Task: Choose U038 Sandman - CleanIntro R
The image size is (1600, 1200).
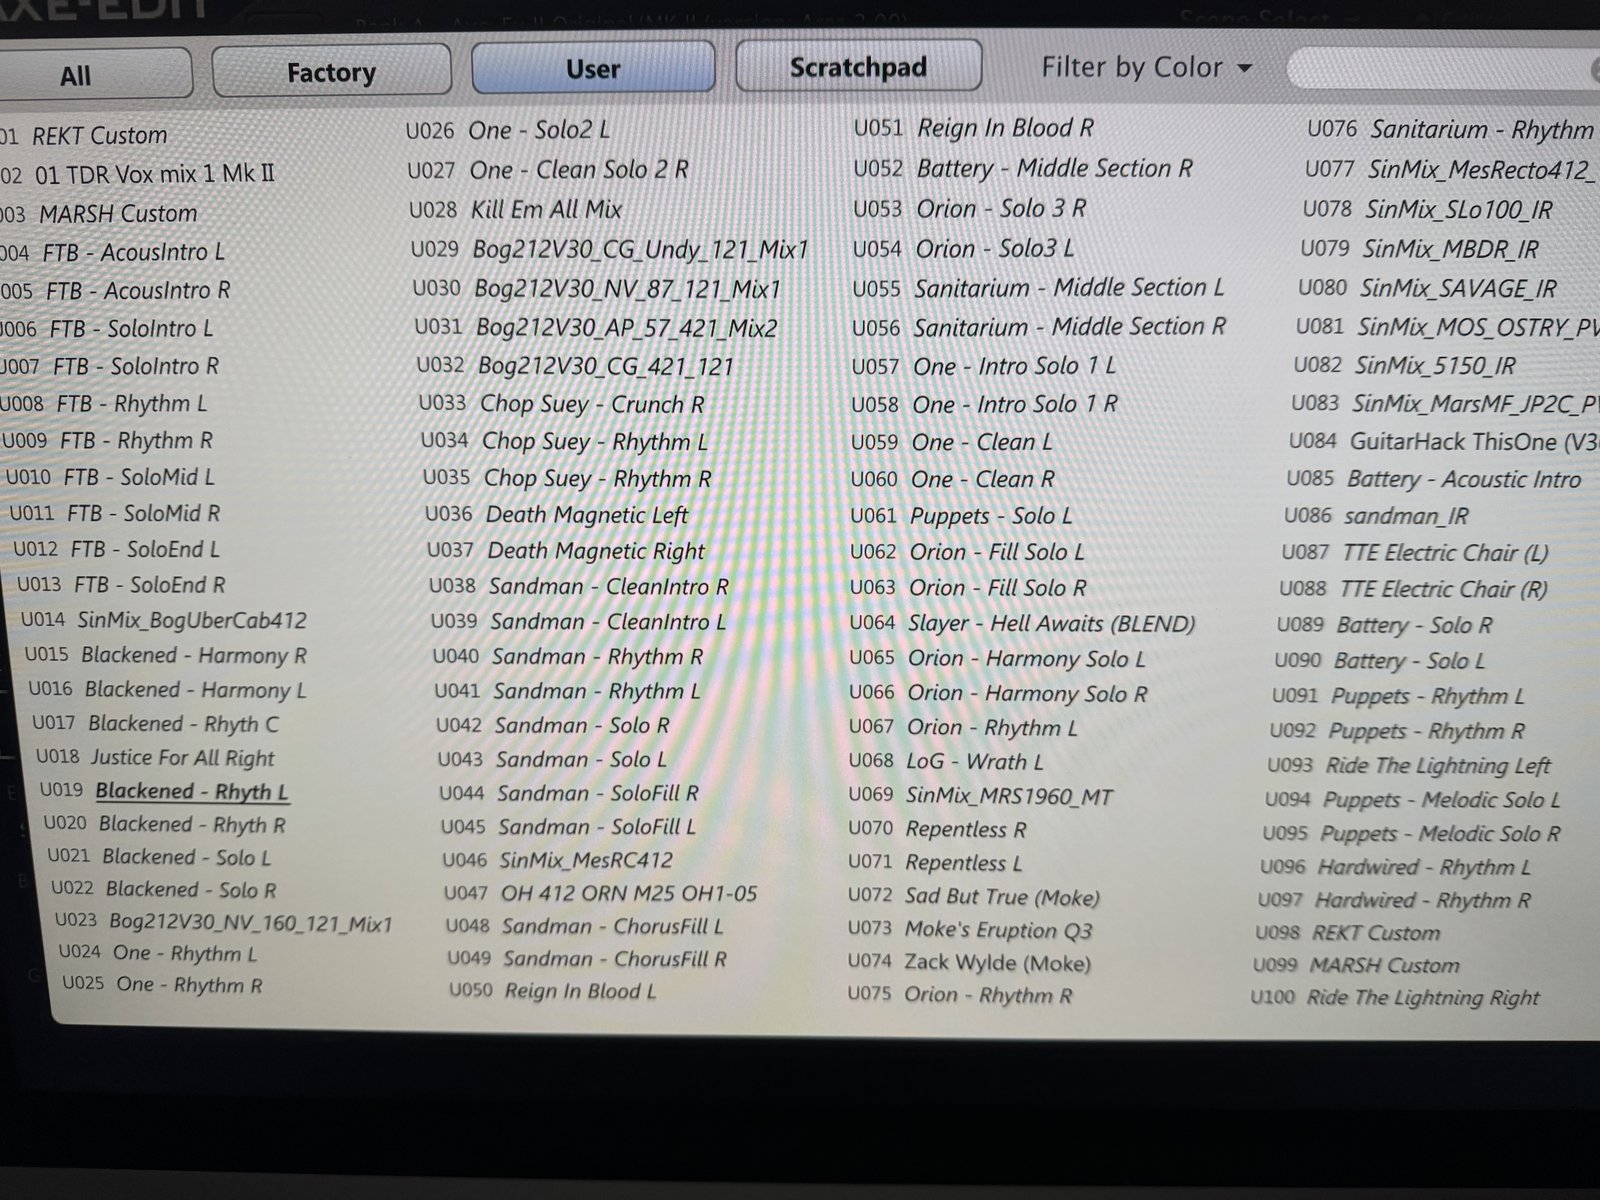Action: [579, 586]
